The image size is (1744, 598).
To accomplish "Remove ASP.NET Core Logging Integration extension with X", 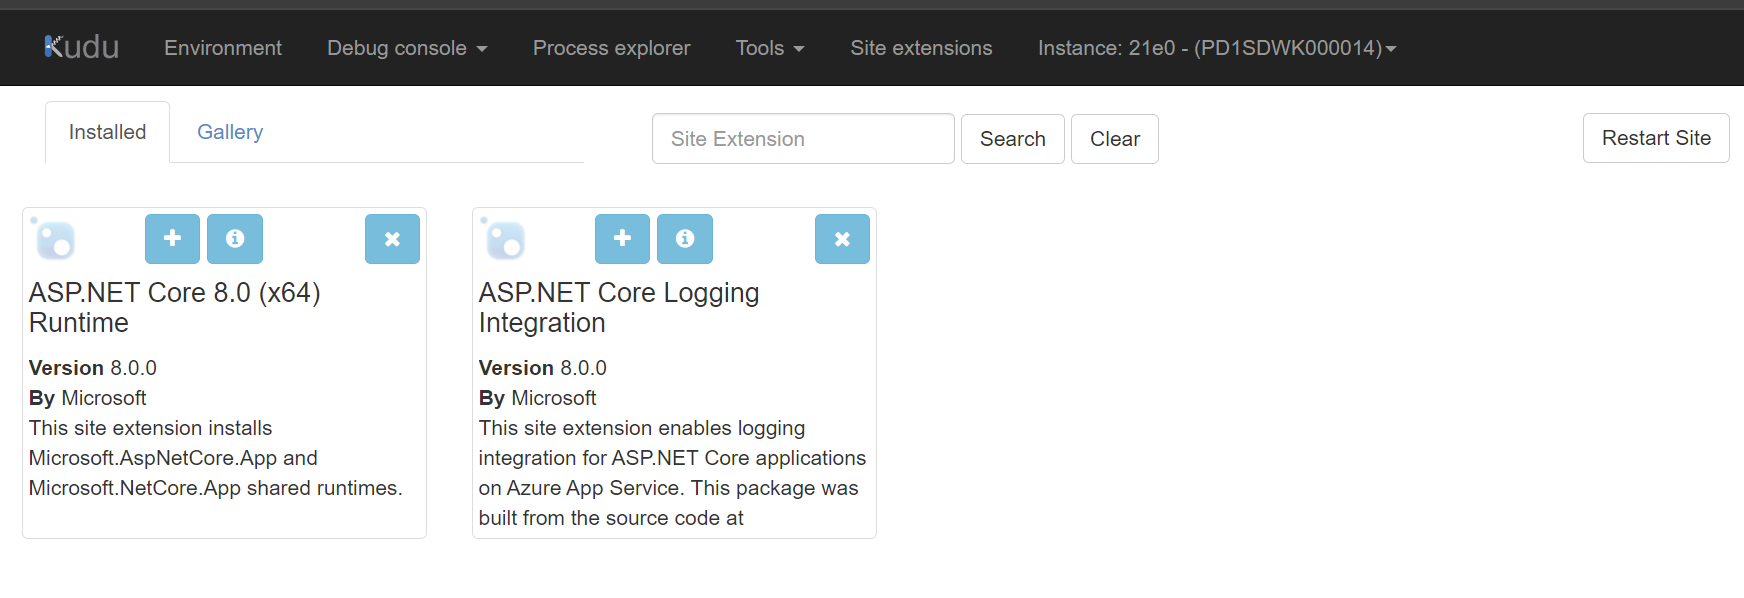I will coord(842,239).
